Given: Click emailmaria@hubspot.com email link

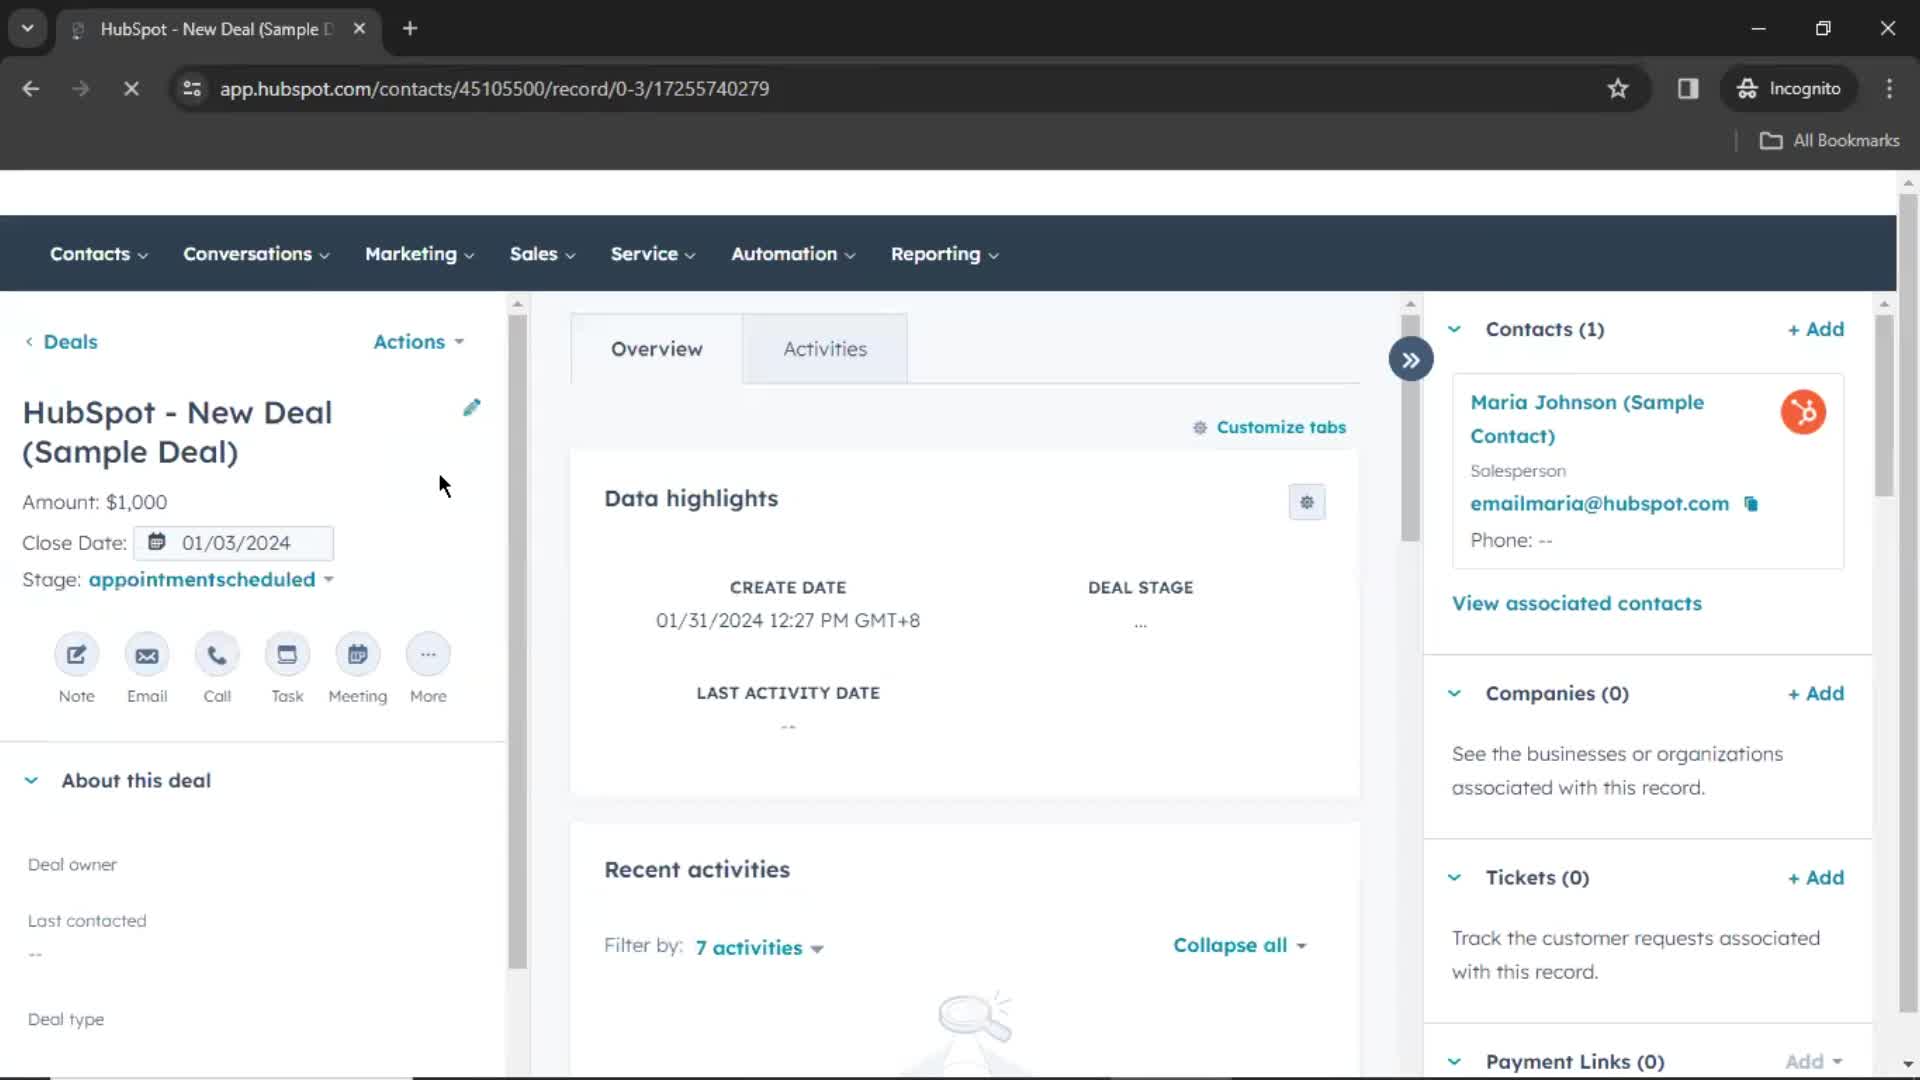Looking at the screenshot, I should point(1599,504).
